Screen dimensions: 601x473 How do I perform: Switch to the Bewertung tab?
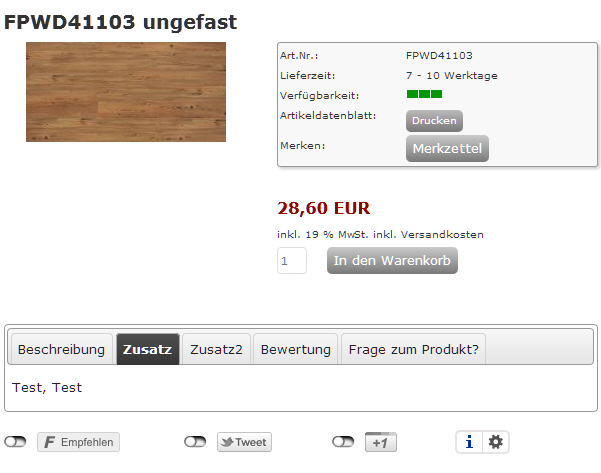pyautogui.click(x=296, y=349)
